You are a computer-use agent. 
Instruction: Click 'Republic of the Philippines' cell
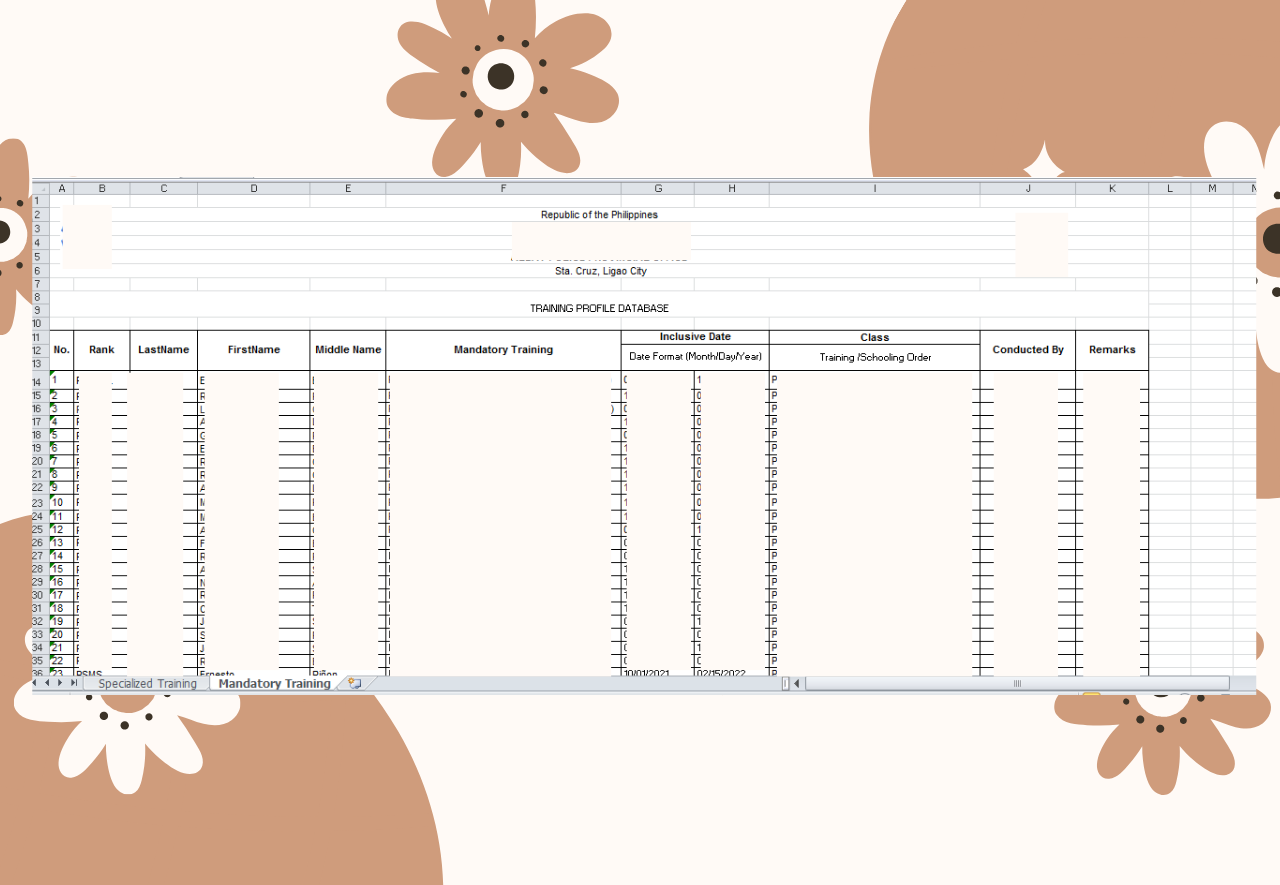tap(599, 215)
